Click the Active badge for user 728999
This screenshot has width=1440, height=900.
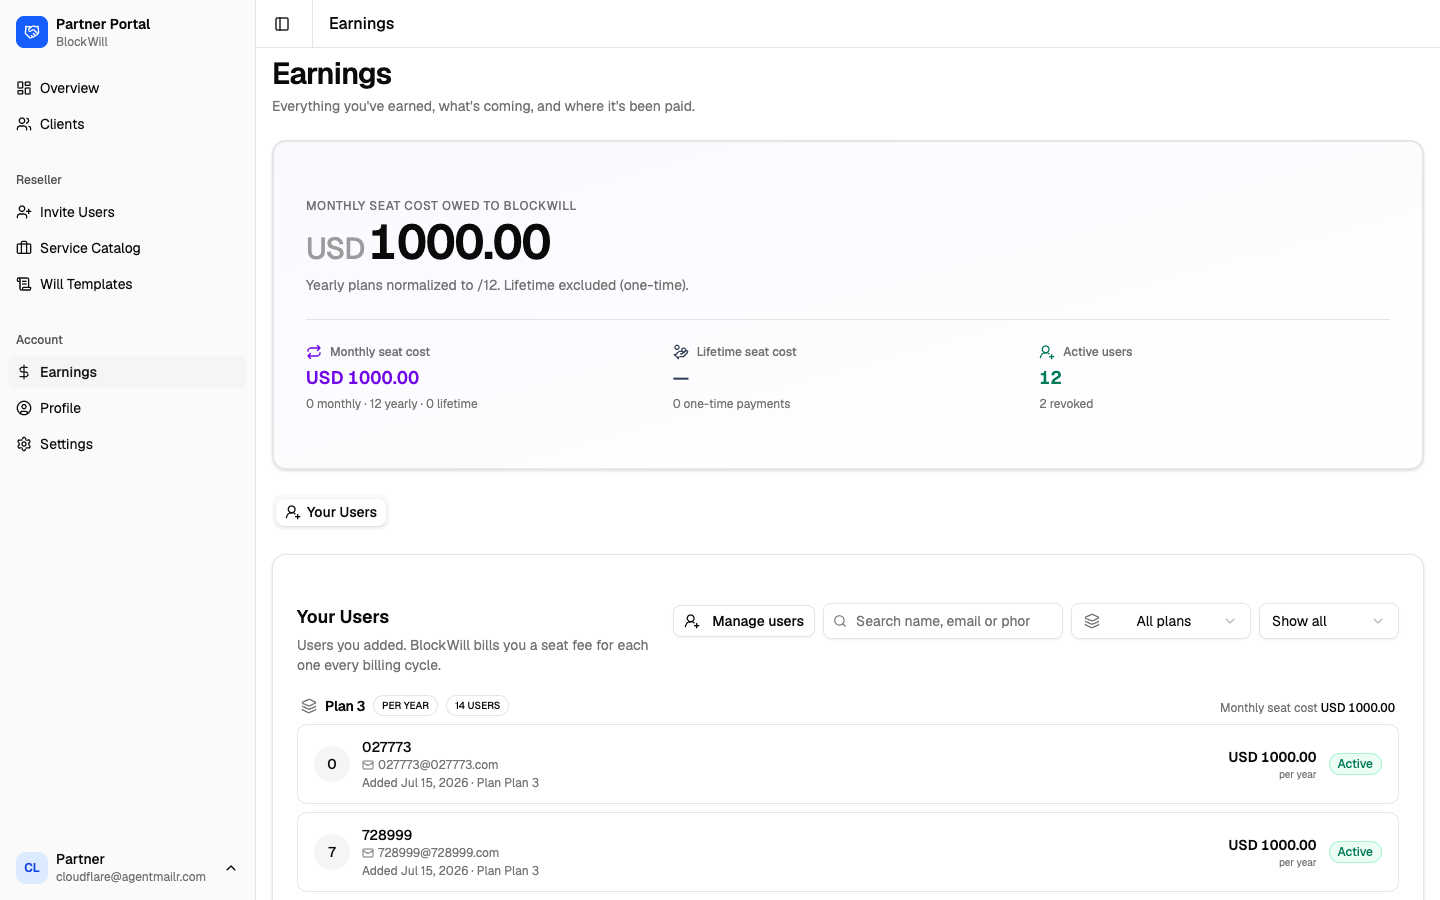(1355, 852)
